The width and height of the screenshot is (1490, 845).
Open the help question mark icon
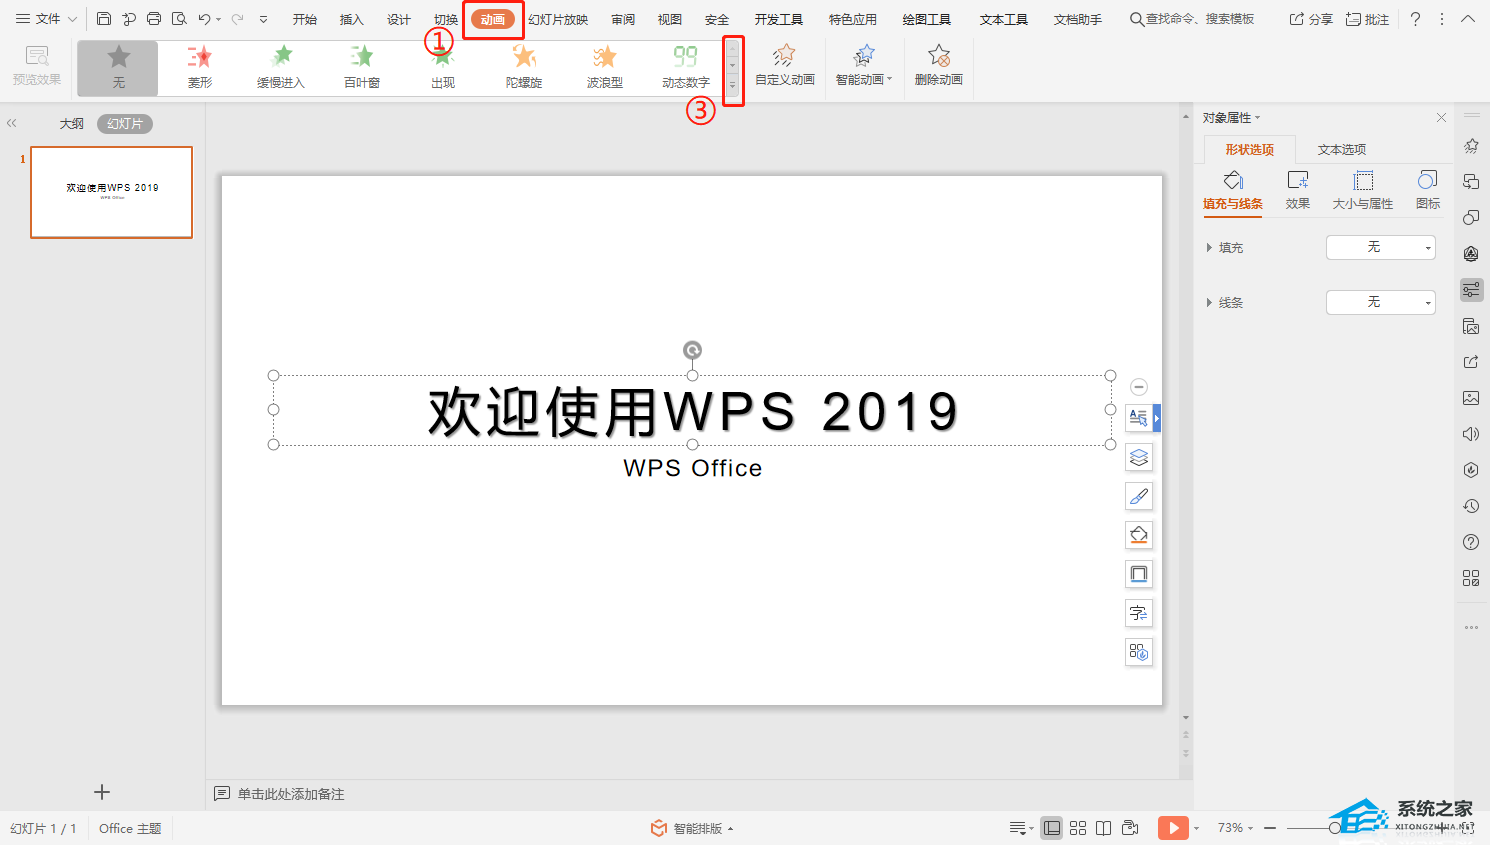point(1415,19)
